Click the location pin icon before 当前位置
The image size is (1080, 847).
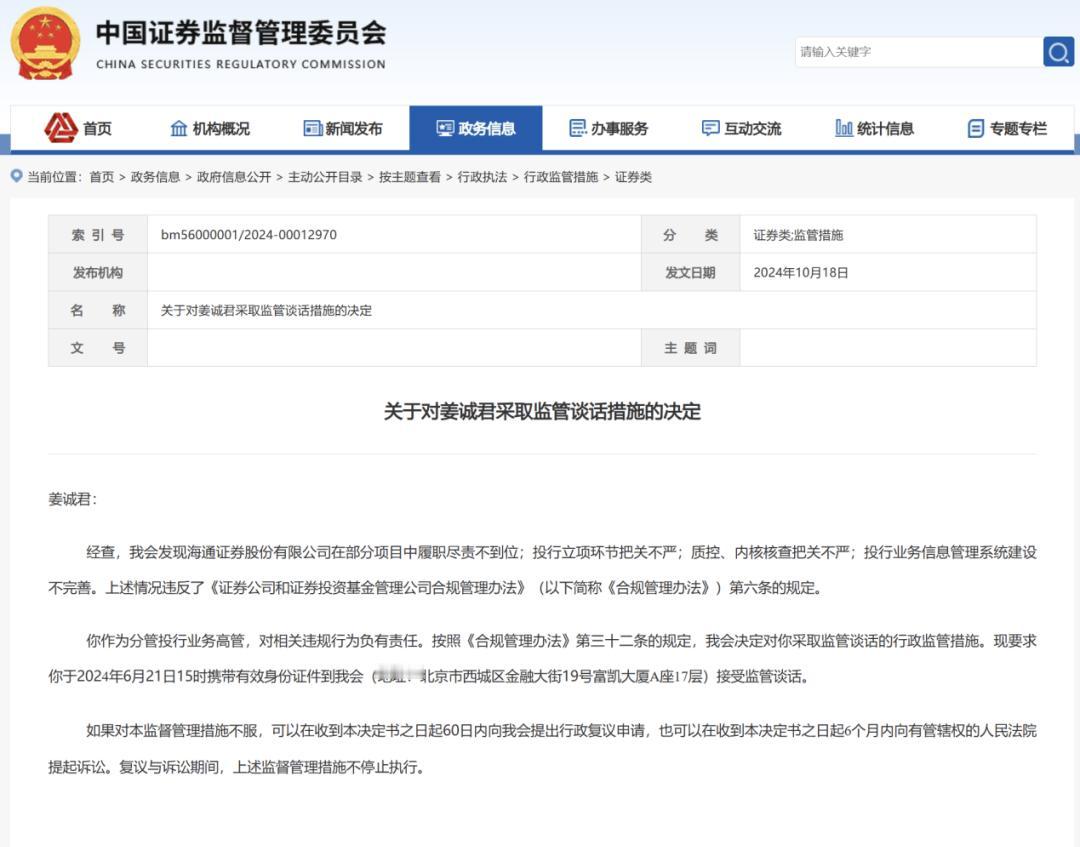pyautogui.click(x=17, y=176)
